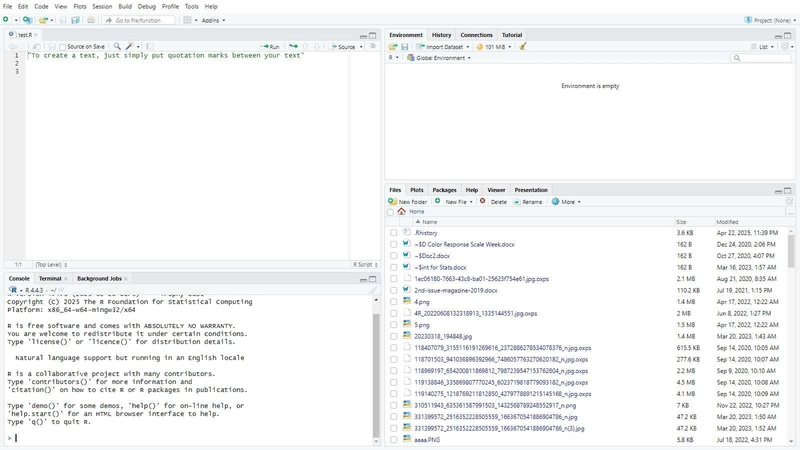Click the go to previous section arrow
This screenshot has height=450, width=800.
[x=305, y=46]
